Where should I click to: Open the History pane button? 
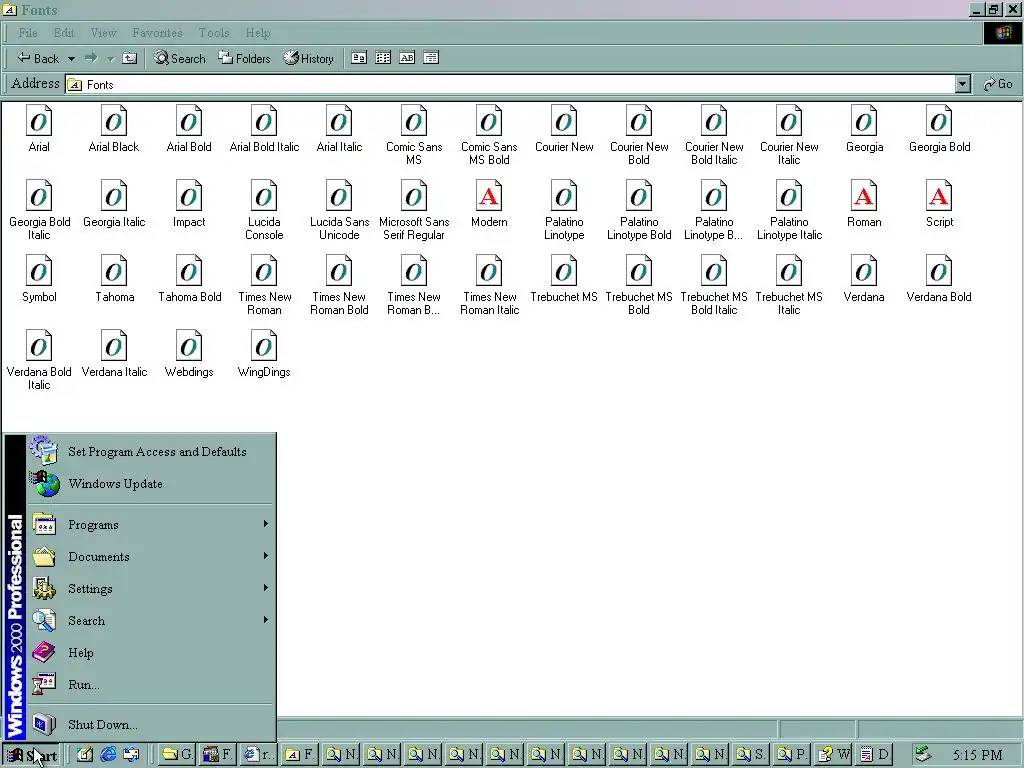click(308, 58)
